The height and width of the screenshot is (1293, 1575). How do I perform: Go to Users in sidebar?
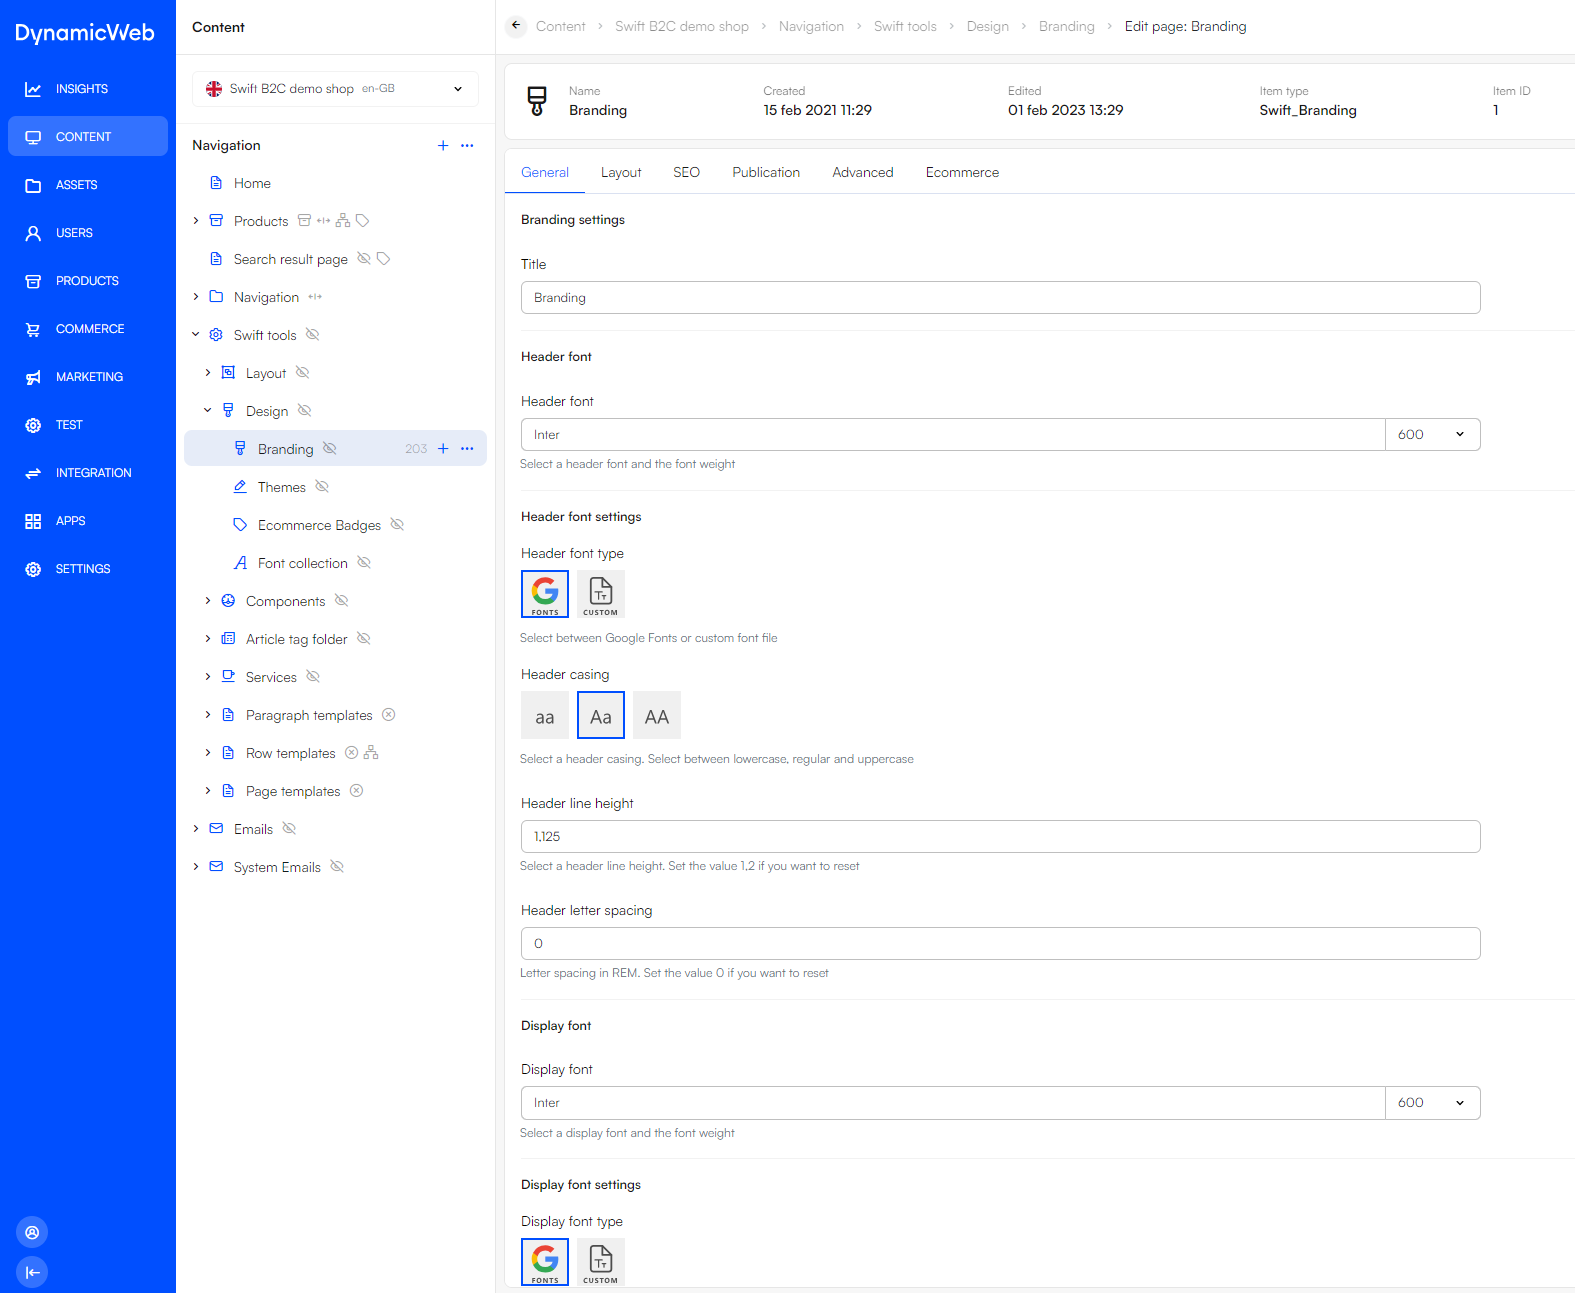click(x=88, y=233)
